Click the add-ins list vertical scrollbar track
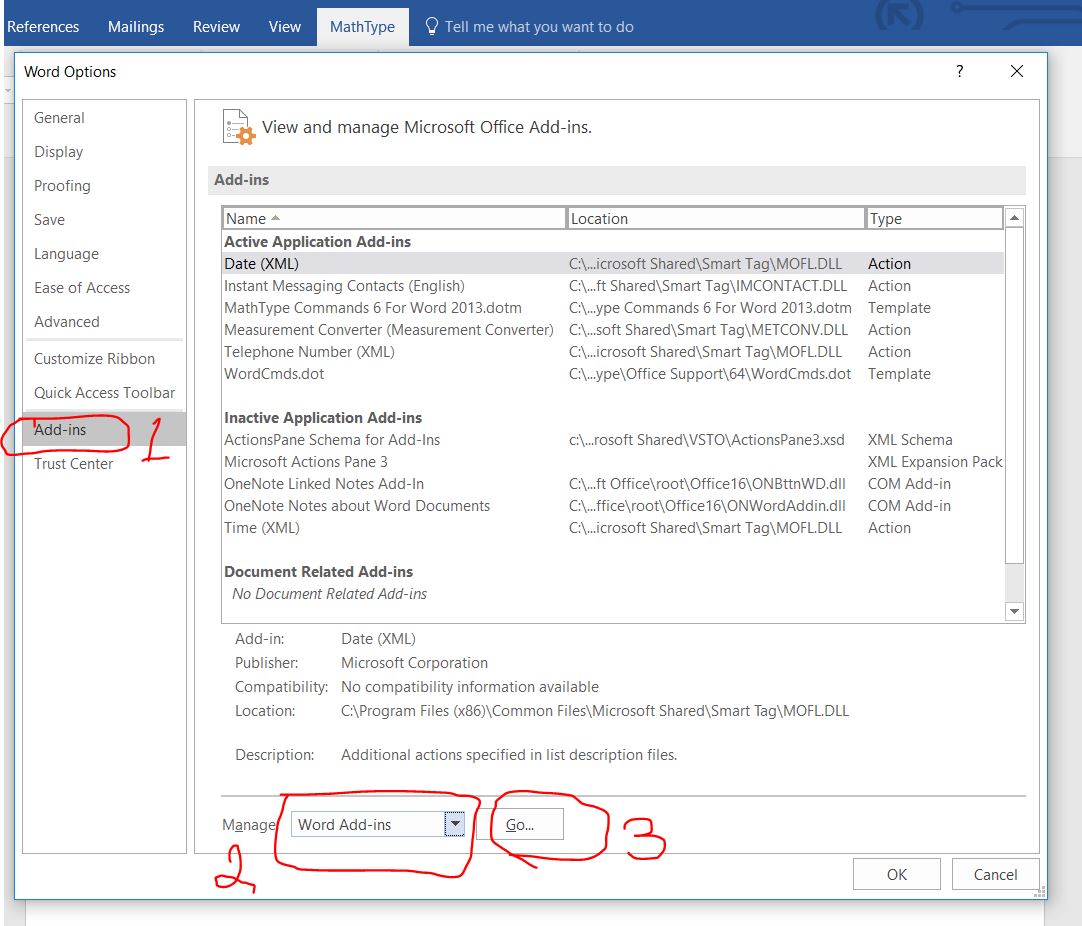1082x926 pixels. coord(1014,582)
